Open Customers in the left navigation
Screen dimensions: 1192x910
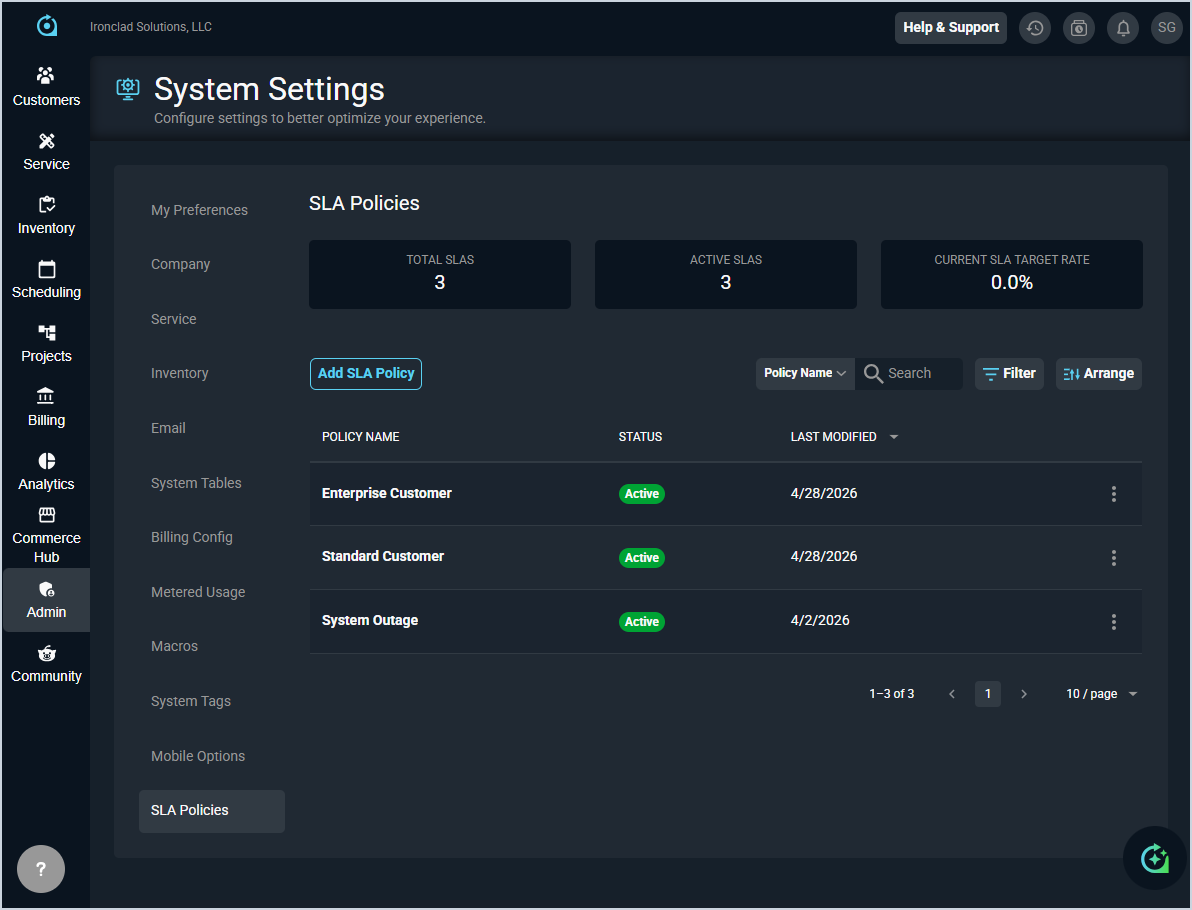point(46,87)
